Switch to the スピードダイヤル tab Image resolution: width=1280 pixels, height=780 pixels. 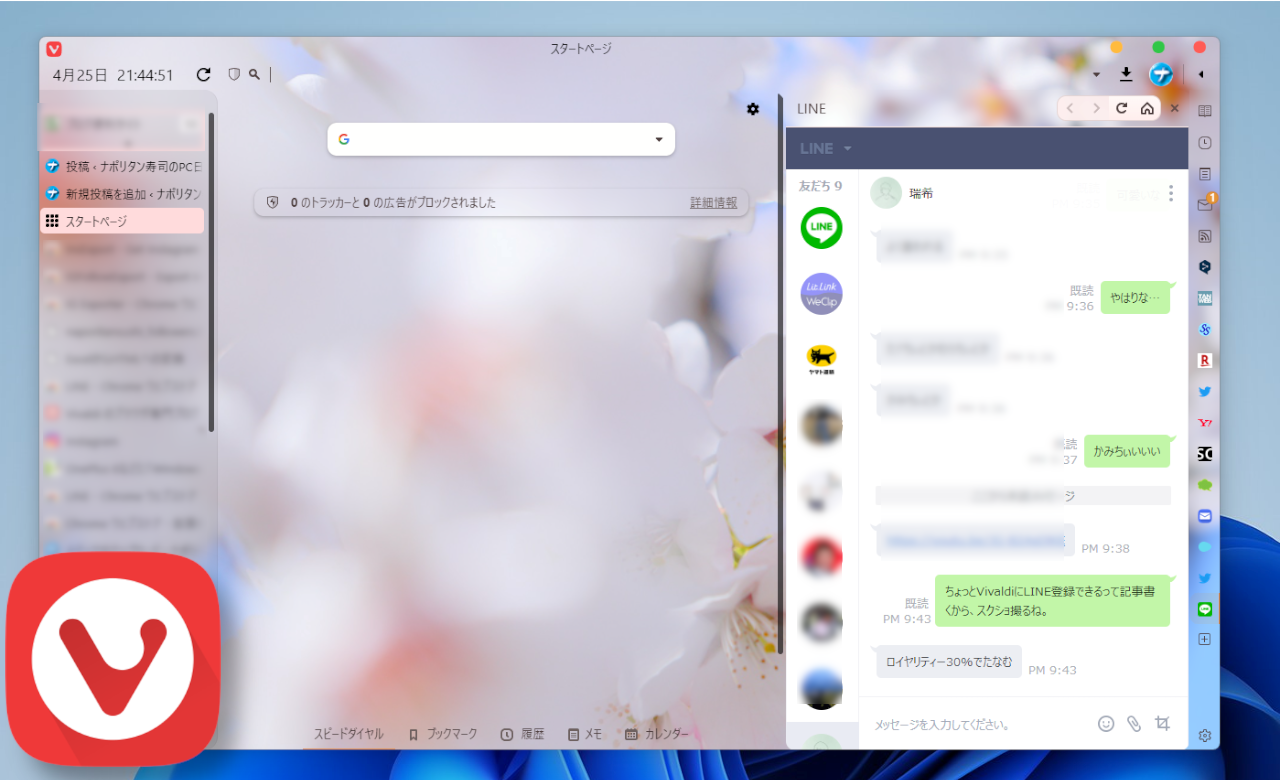(x=348, y=734)
